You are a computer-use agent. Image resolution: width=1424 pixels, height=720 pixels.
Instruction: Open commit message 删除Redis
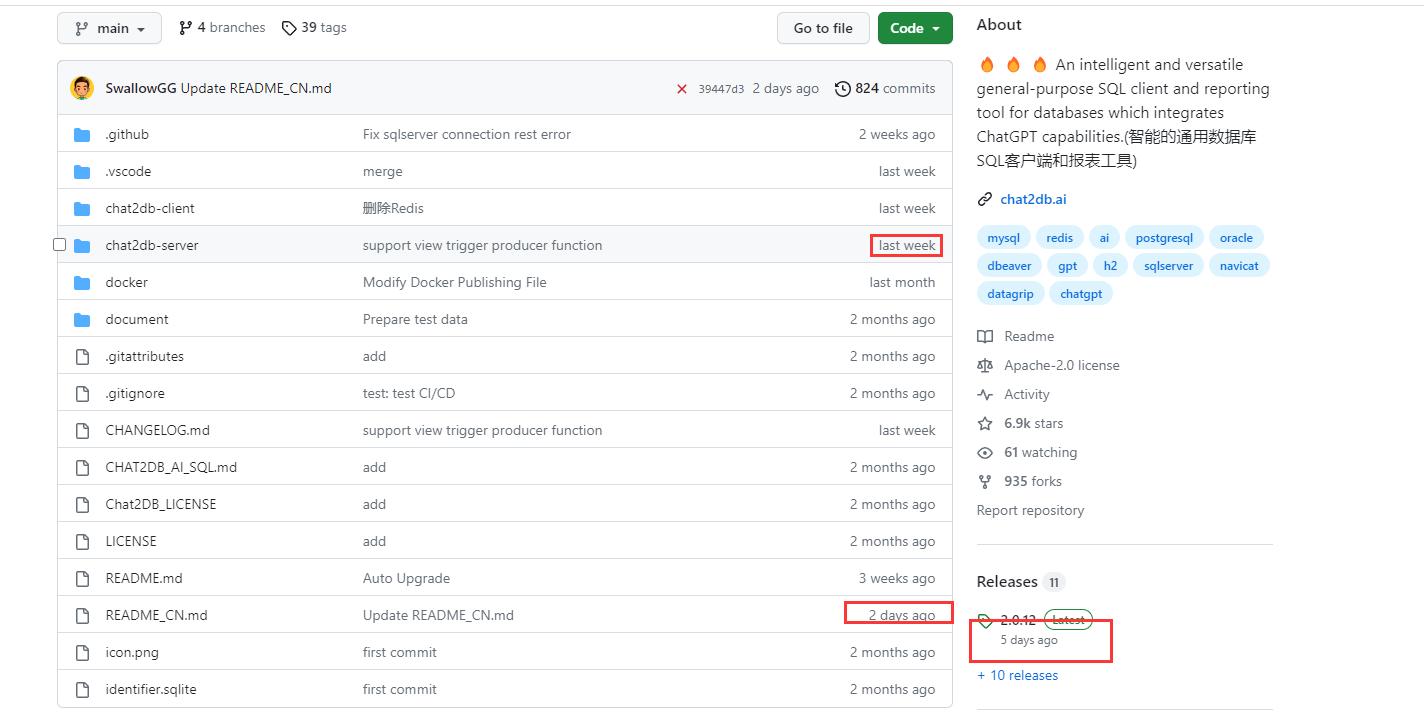393,208
